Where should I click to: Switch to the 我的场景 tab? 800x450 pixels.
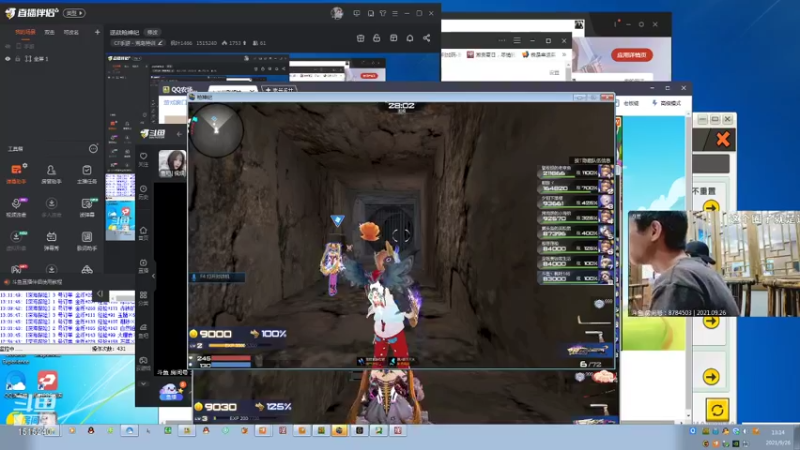pyautogui.click(x=25, y=32)
